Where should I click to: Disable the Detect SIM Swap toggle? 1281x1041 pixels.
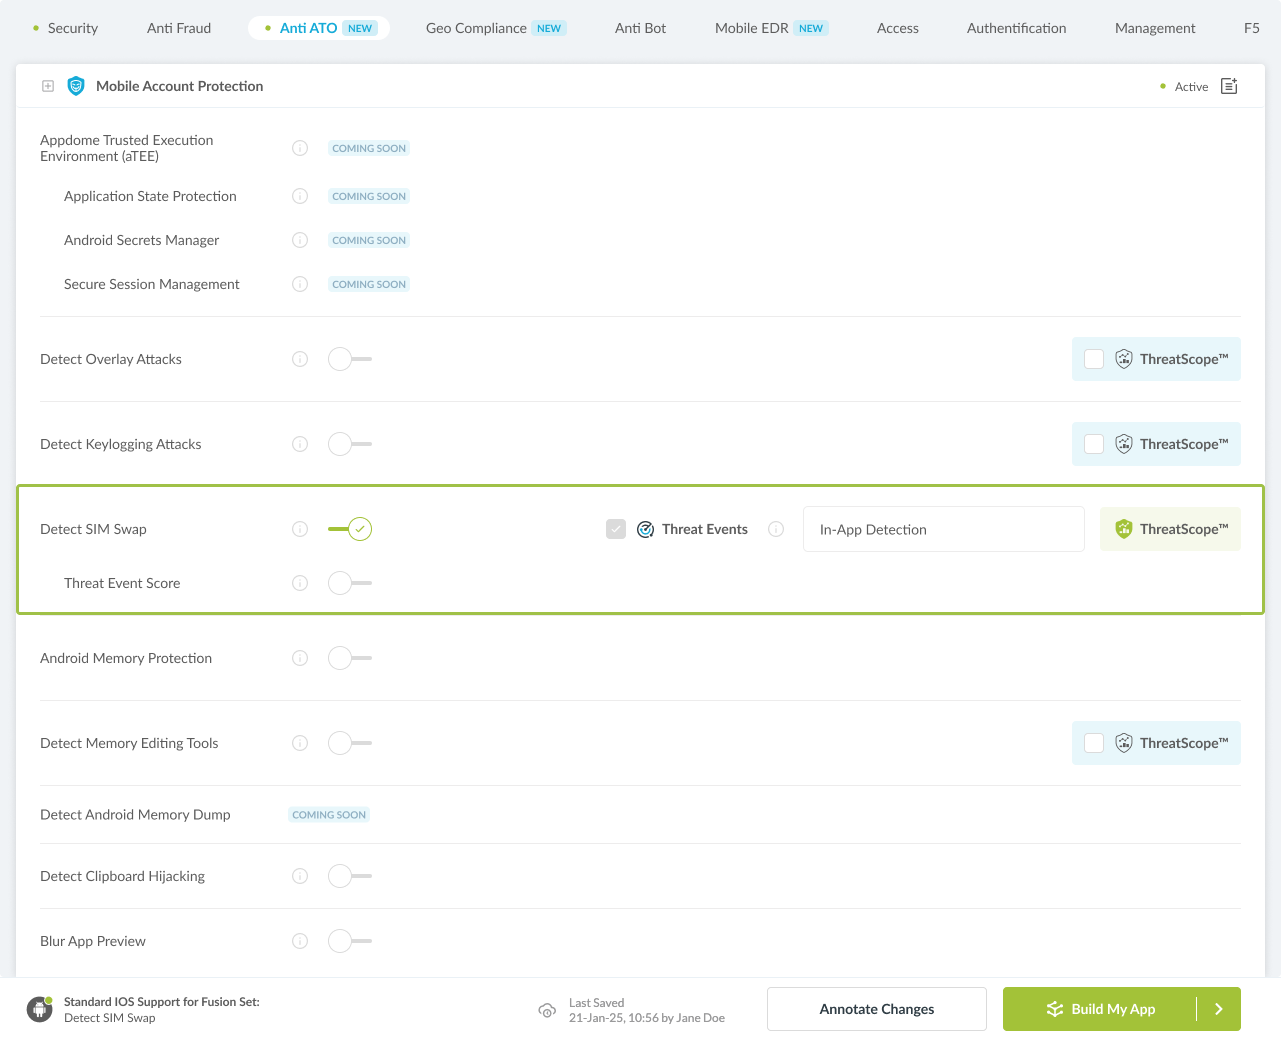click(350, 529)
